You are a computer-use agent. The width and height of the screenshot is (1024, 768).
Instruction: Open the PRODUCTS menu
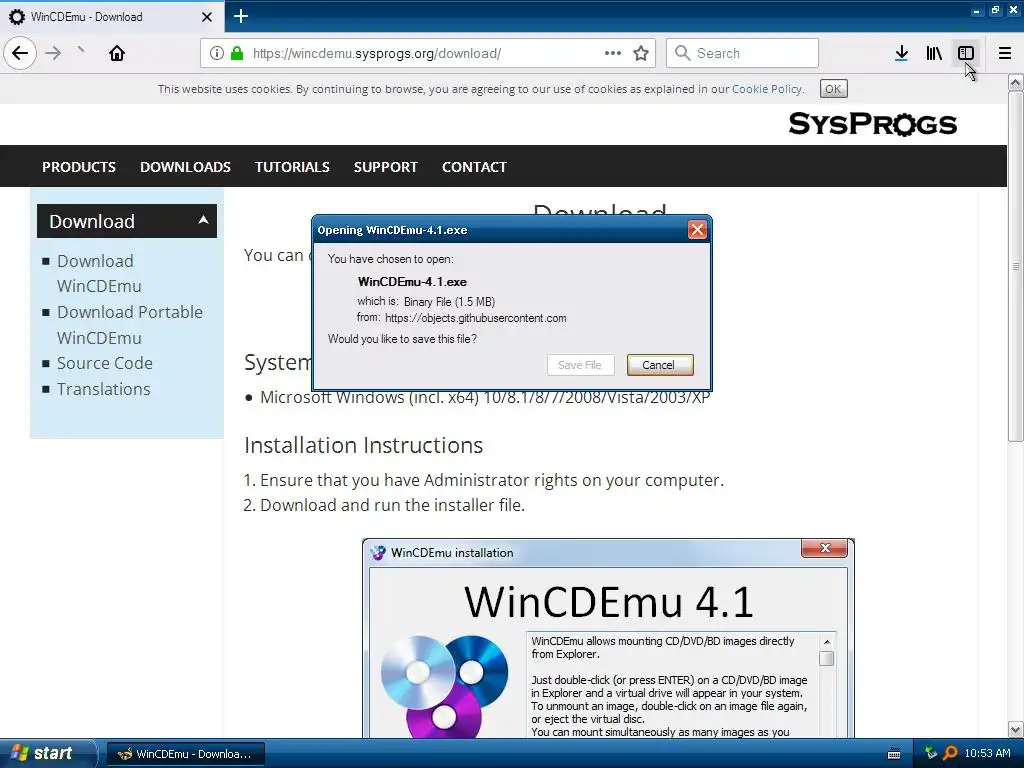coord(79,167)
